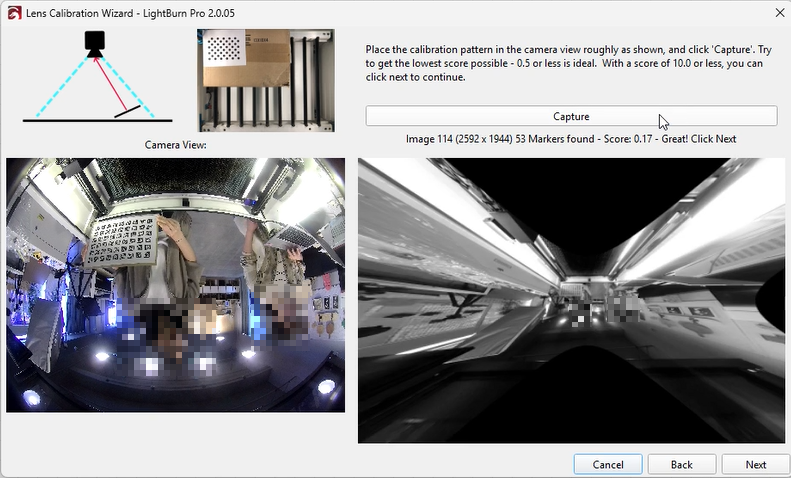Viewport: 791px width, 478px height.
Task: Click the Capture button
Action: (571, 116)
